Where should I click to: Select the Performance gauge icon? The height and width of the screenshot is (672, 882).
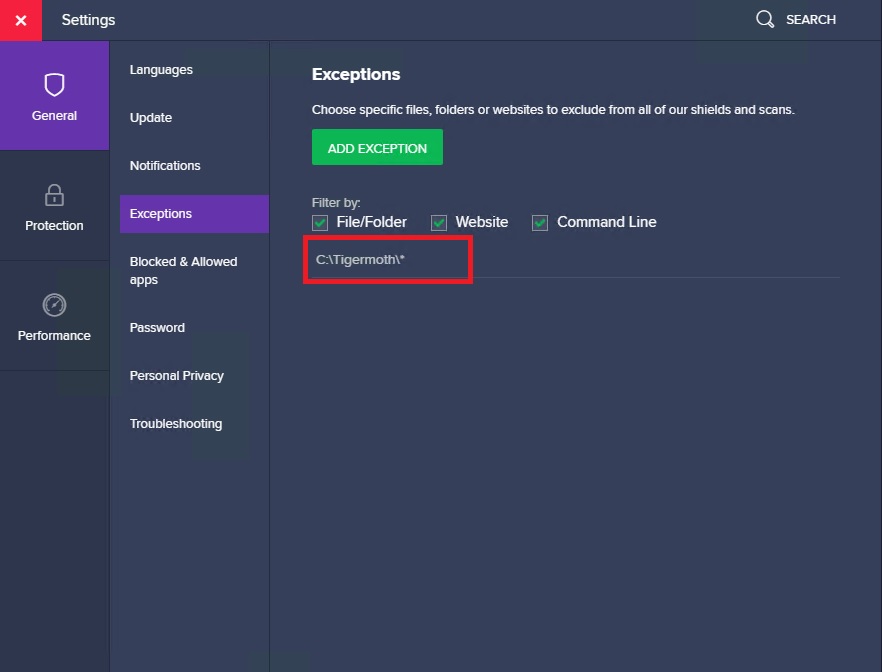point(55,305)
